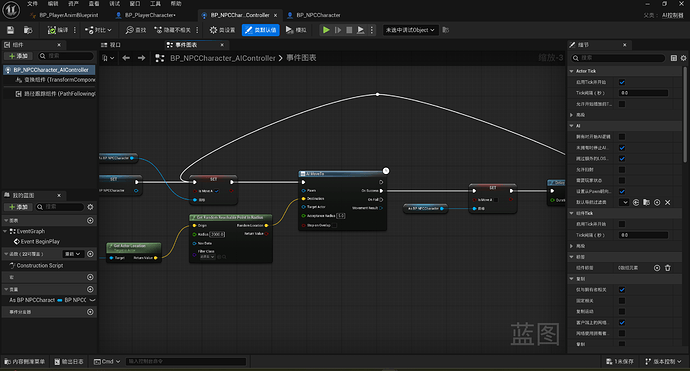Open My Blueprint panel settings gear
This screenshot has height=371, width=690.
pyautogui.click(x=90, y=207)
